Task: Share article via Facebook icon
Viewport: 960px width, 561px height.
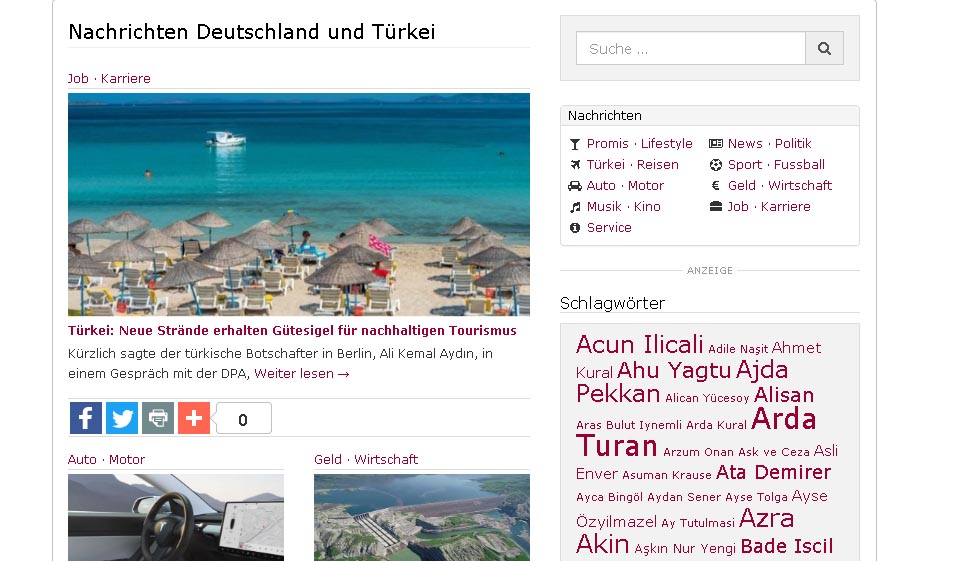Action: pyautogui.click(x=86, y=418)
